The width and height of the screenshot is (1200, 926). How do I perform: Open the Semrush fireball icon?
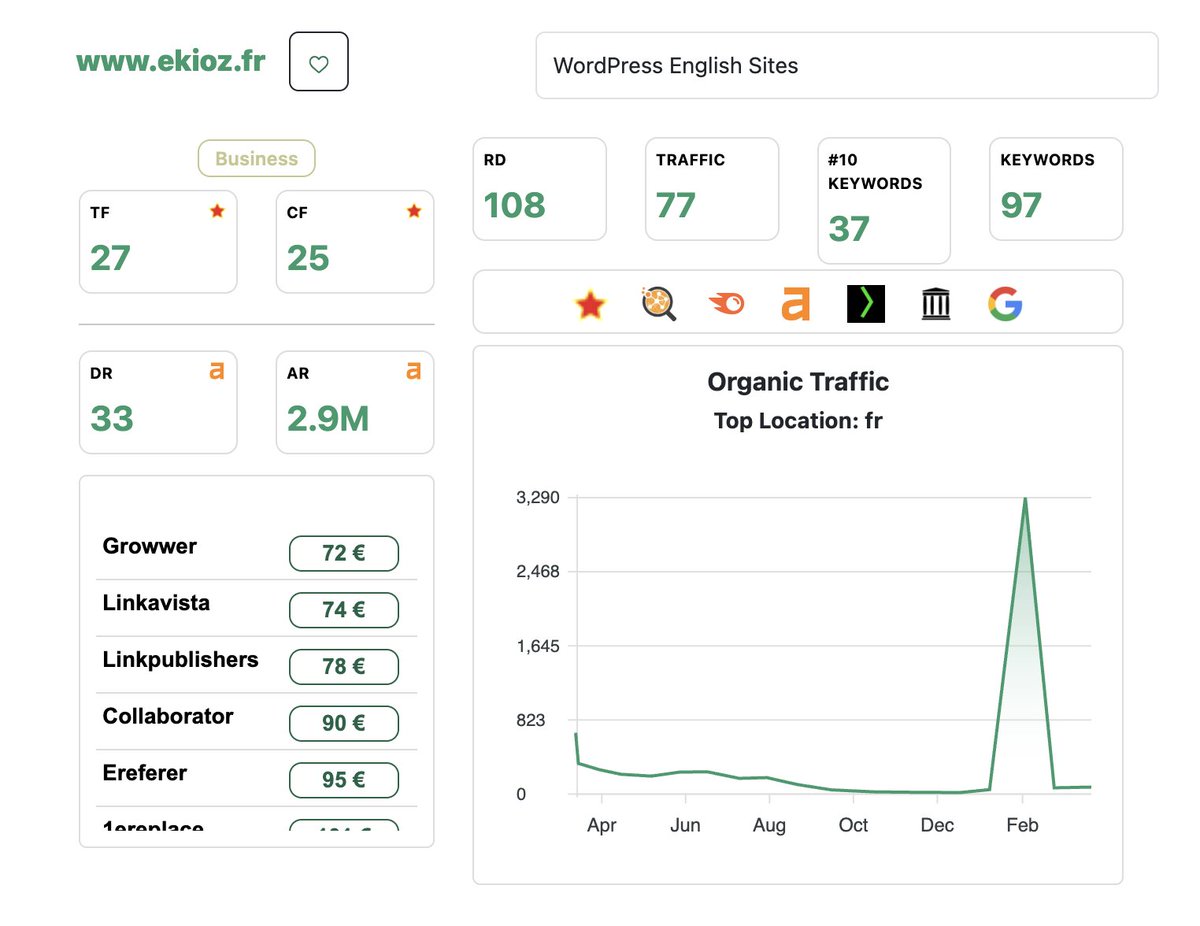click(727, 304)
